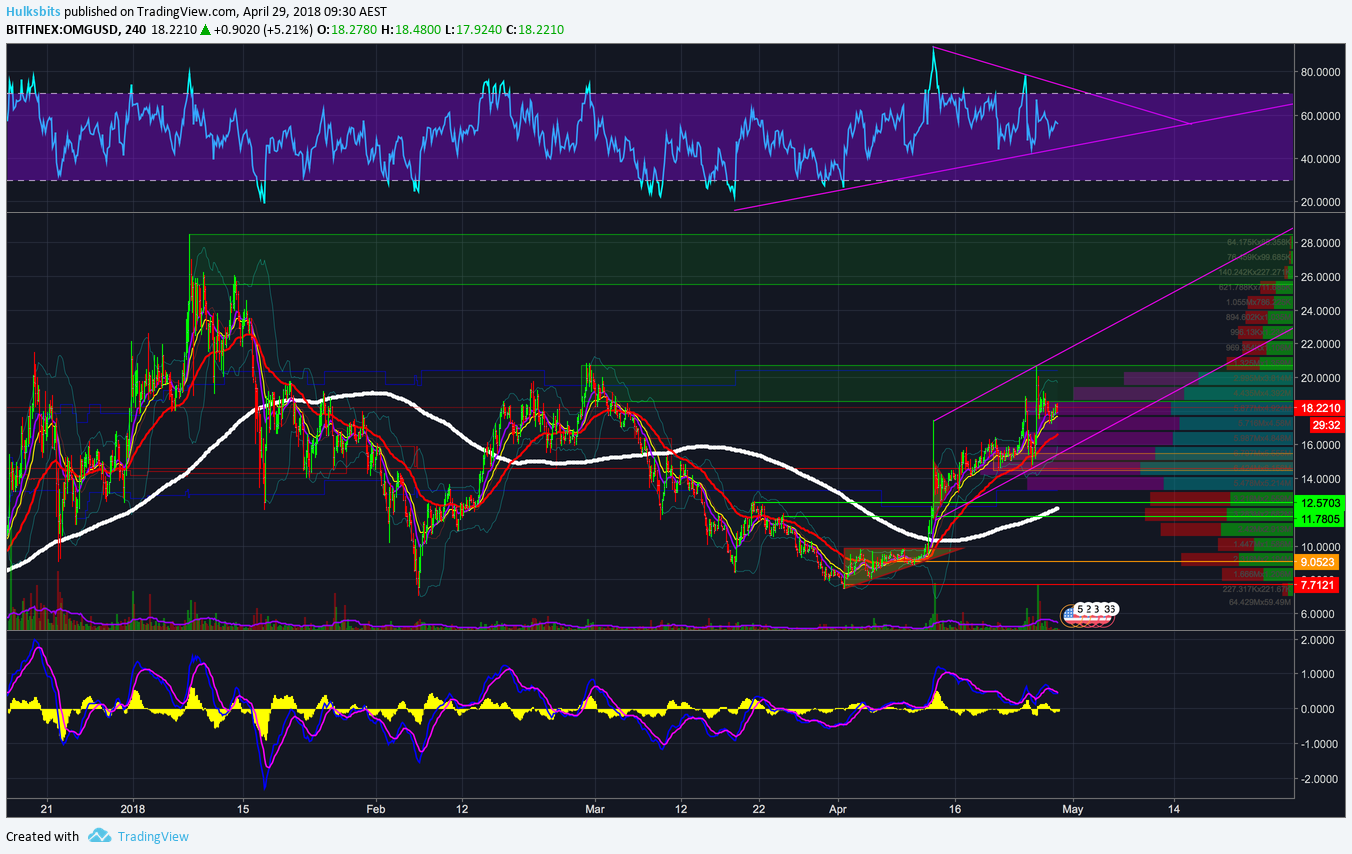
Task: Click the 28.0000 price axis value
Action: tap(1320, 243)
